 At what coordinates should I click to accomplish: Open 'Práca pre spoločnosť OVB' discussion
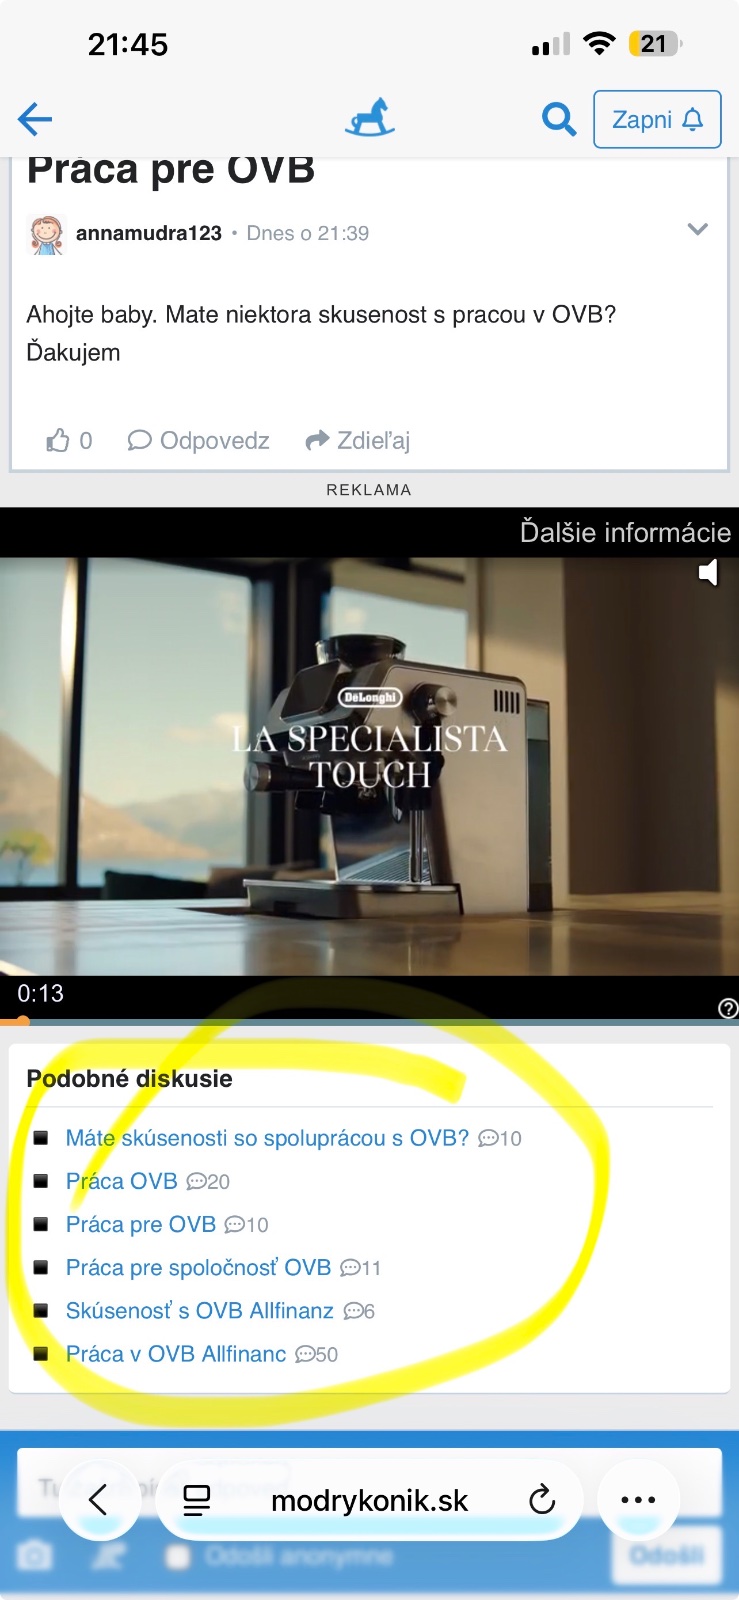[198, 1267]
